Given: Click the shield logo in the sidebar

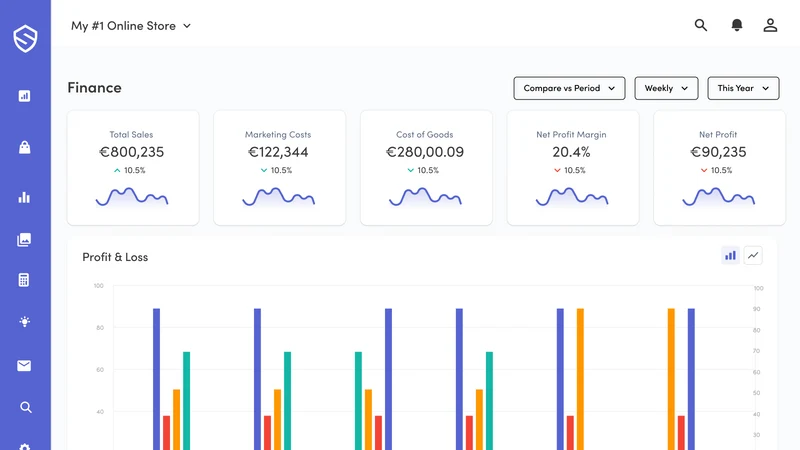Looking at the screenshot, I should (x=25, y=39).
